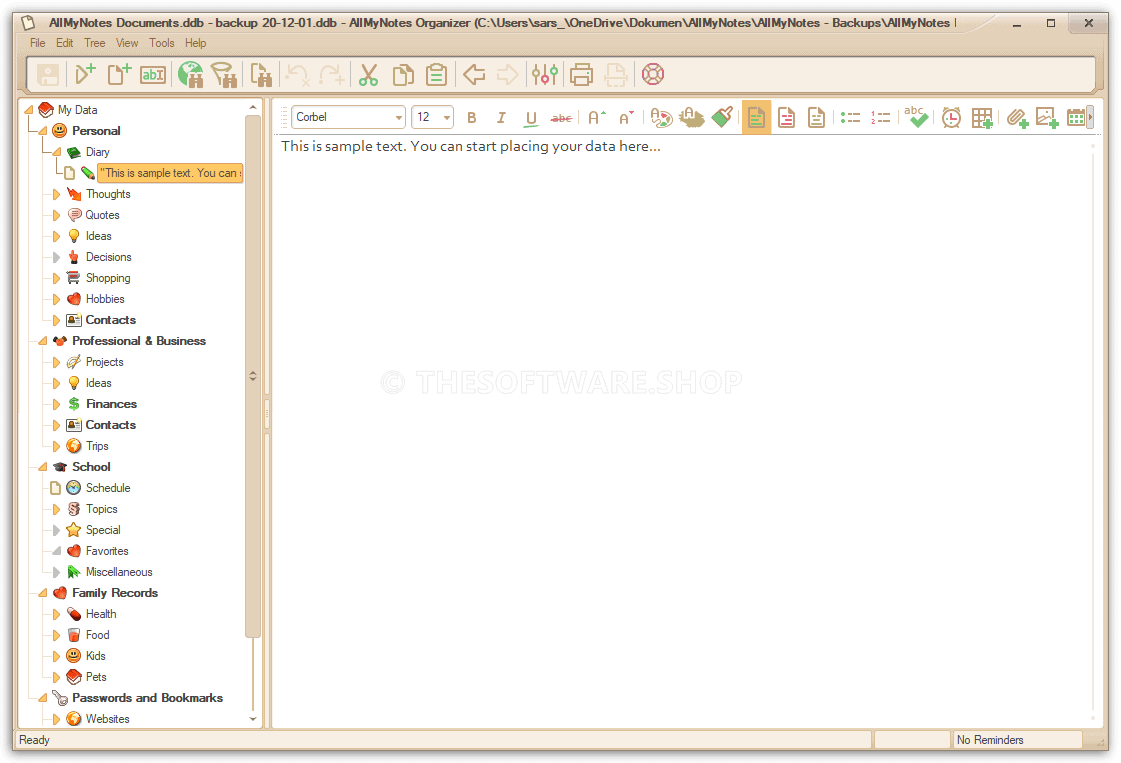Toggle center paragraph alignment
The image size is (1121, 763).
tap(786, 117)
